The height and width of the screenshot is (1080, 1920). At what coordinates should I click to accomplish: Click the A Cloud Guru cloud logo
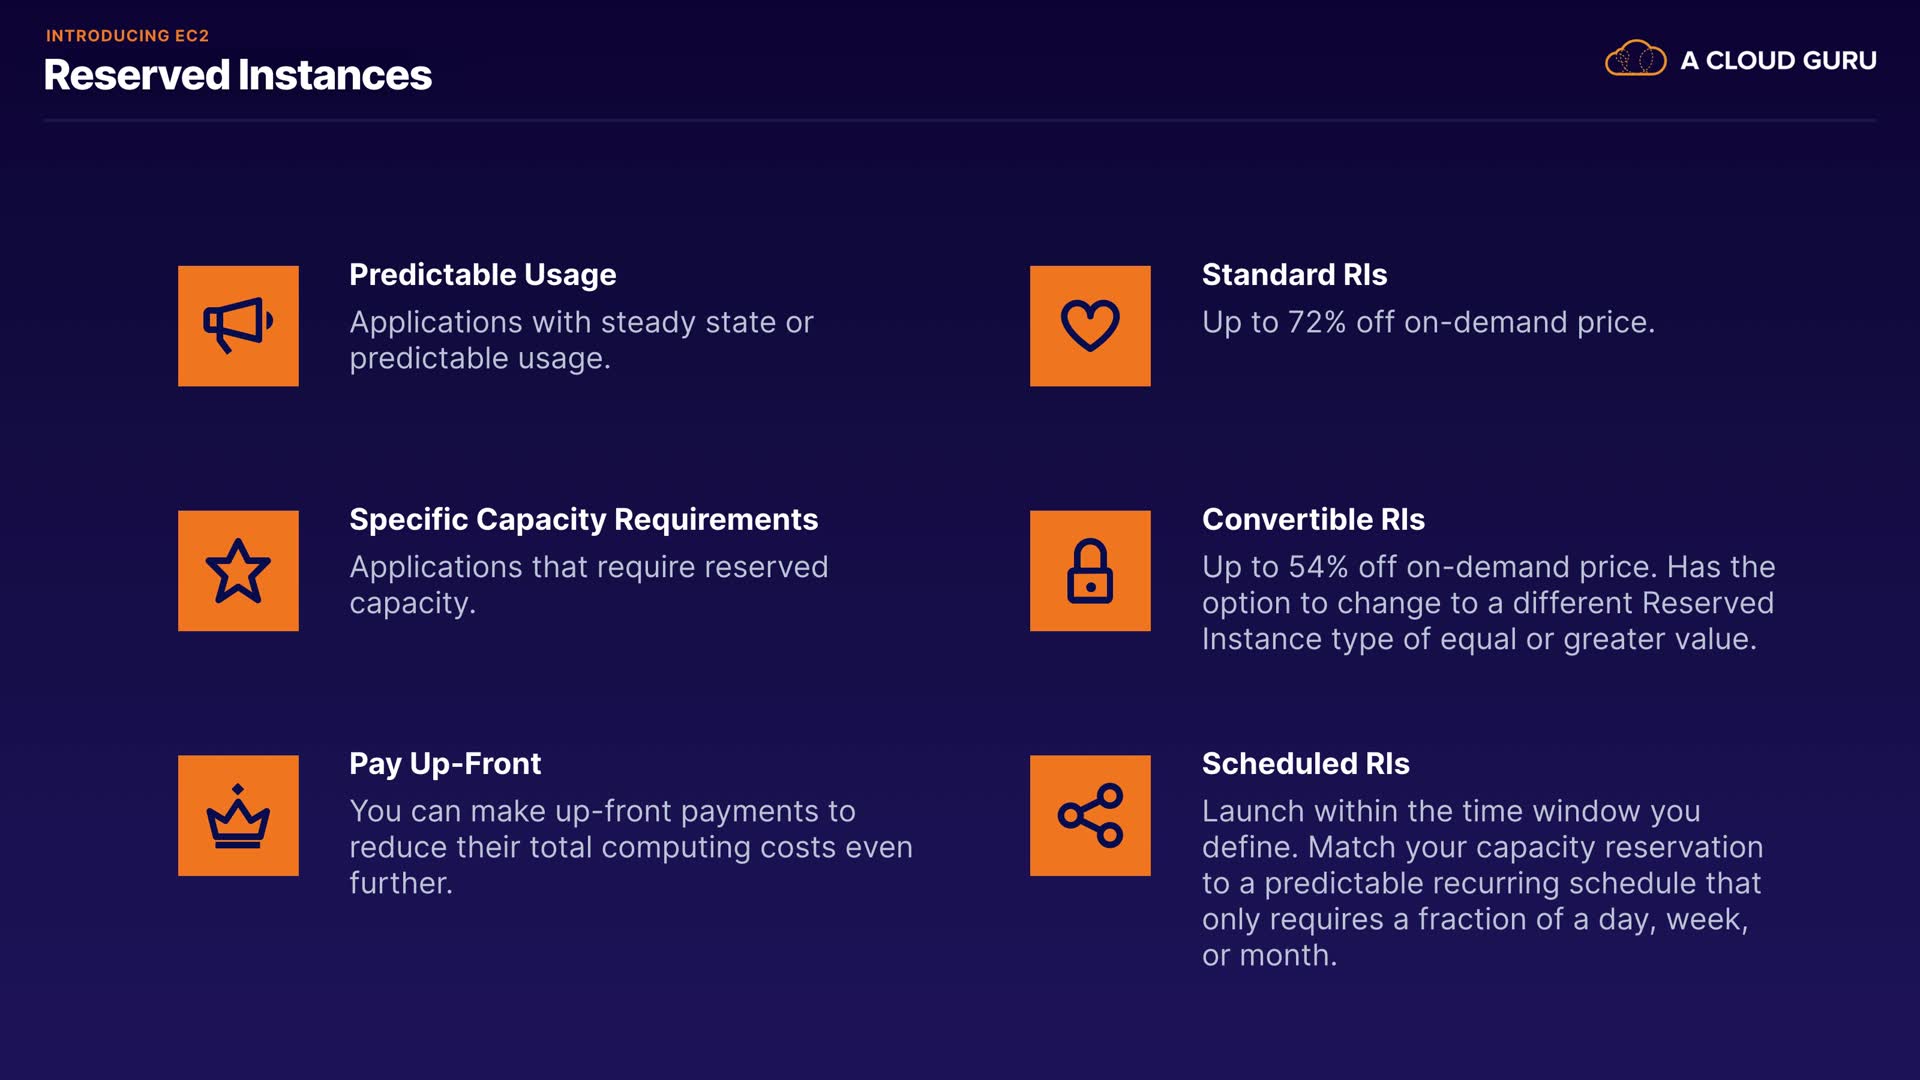(x=1635, y=59)
